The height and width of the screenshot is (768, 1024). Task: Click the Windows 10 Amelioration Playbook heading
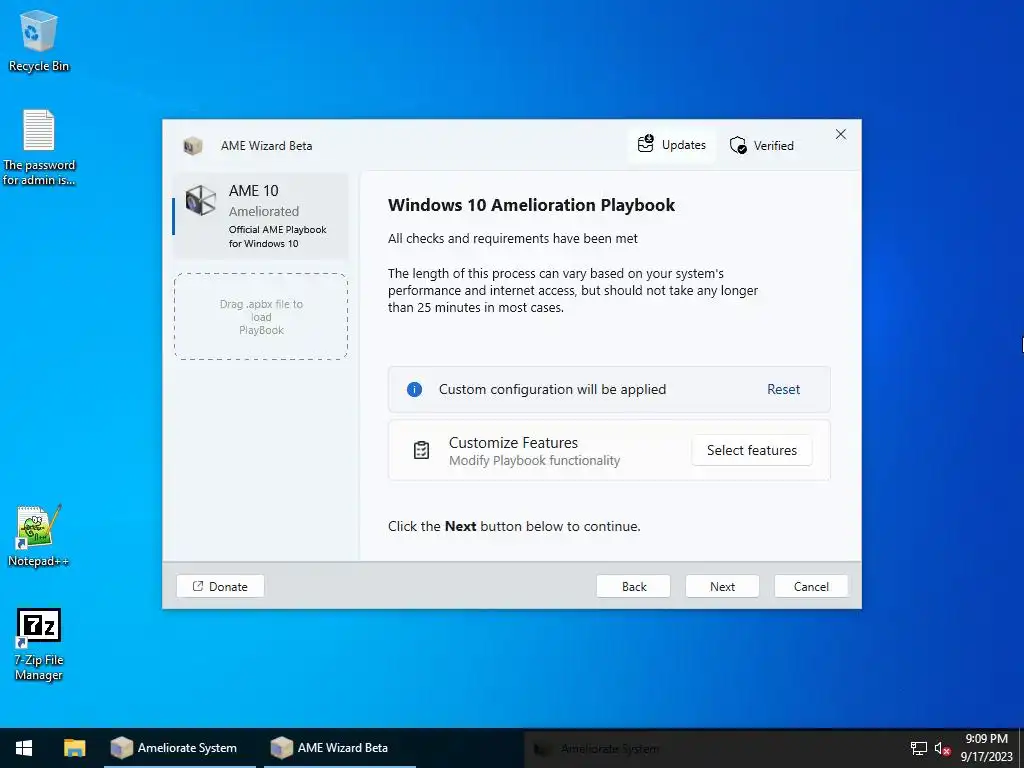coord(531,205)
